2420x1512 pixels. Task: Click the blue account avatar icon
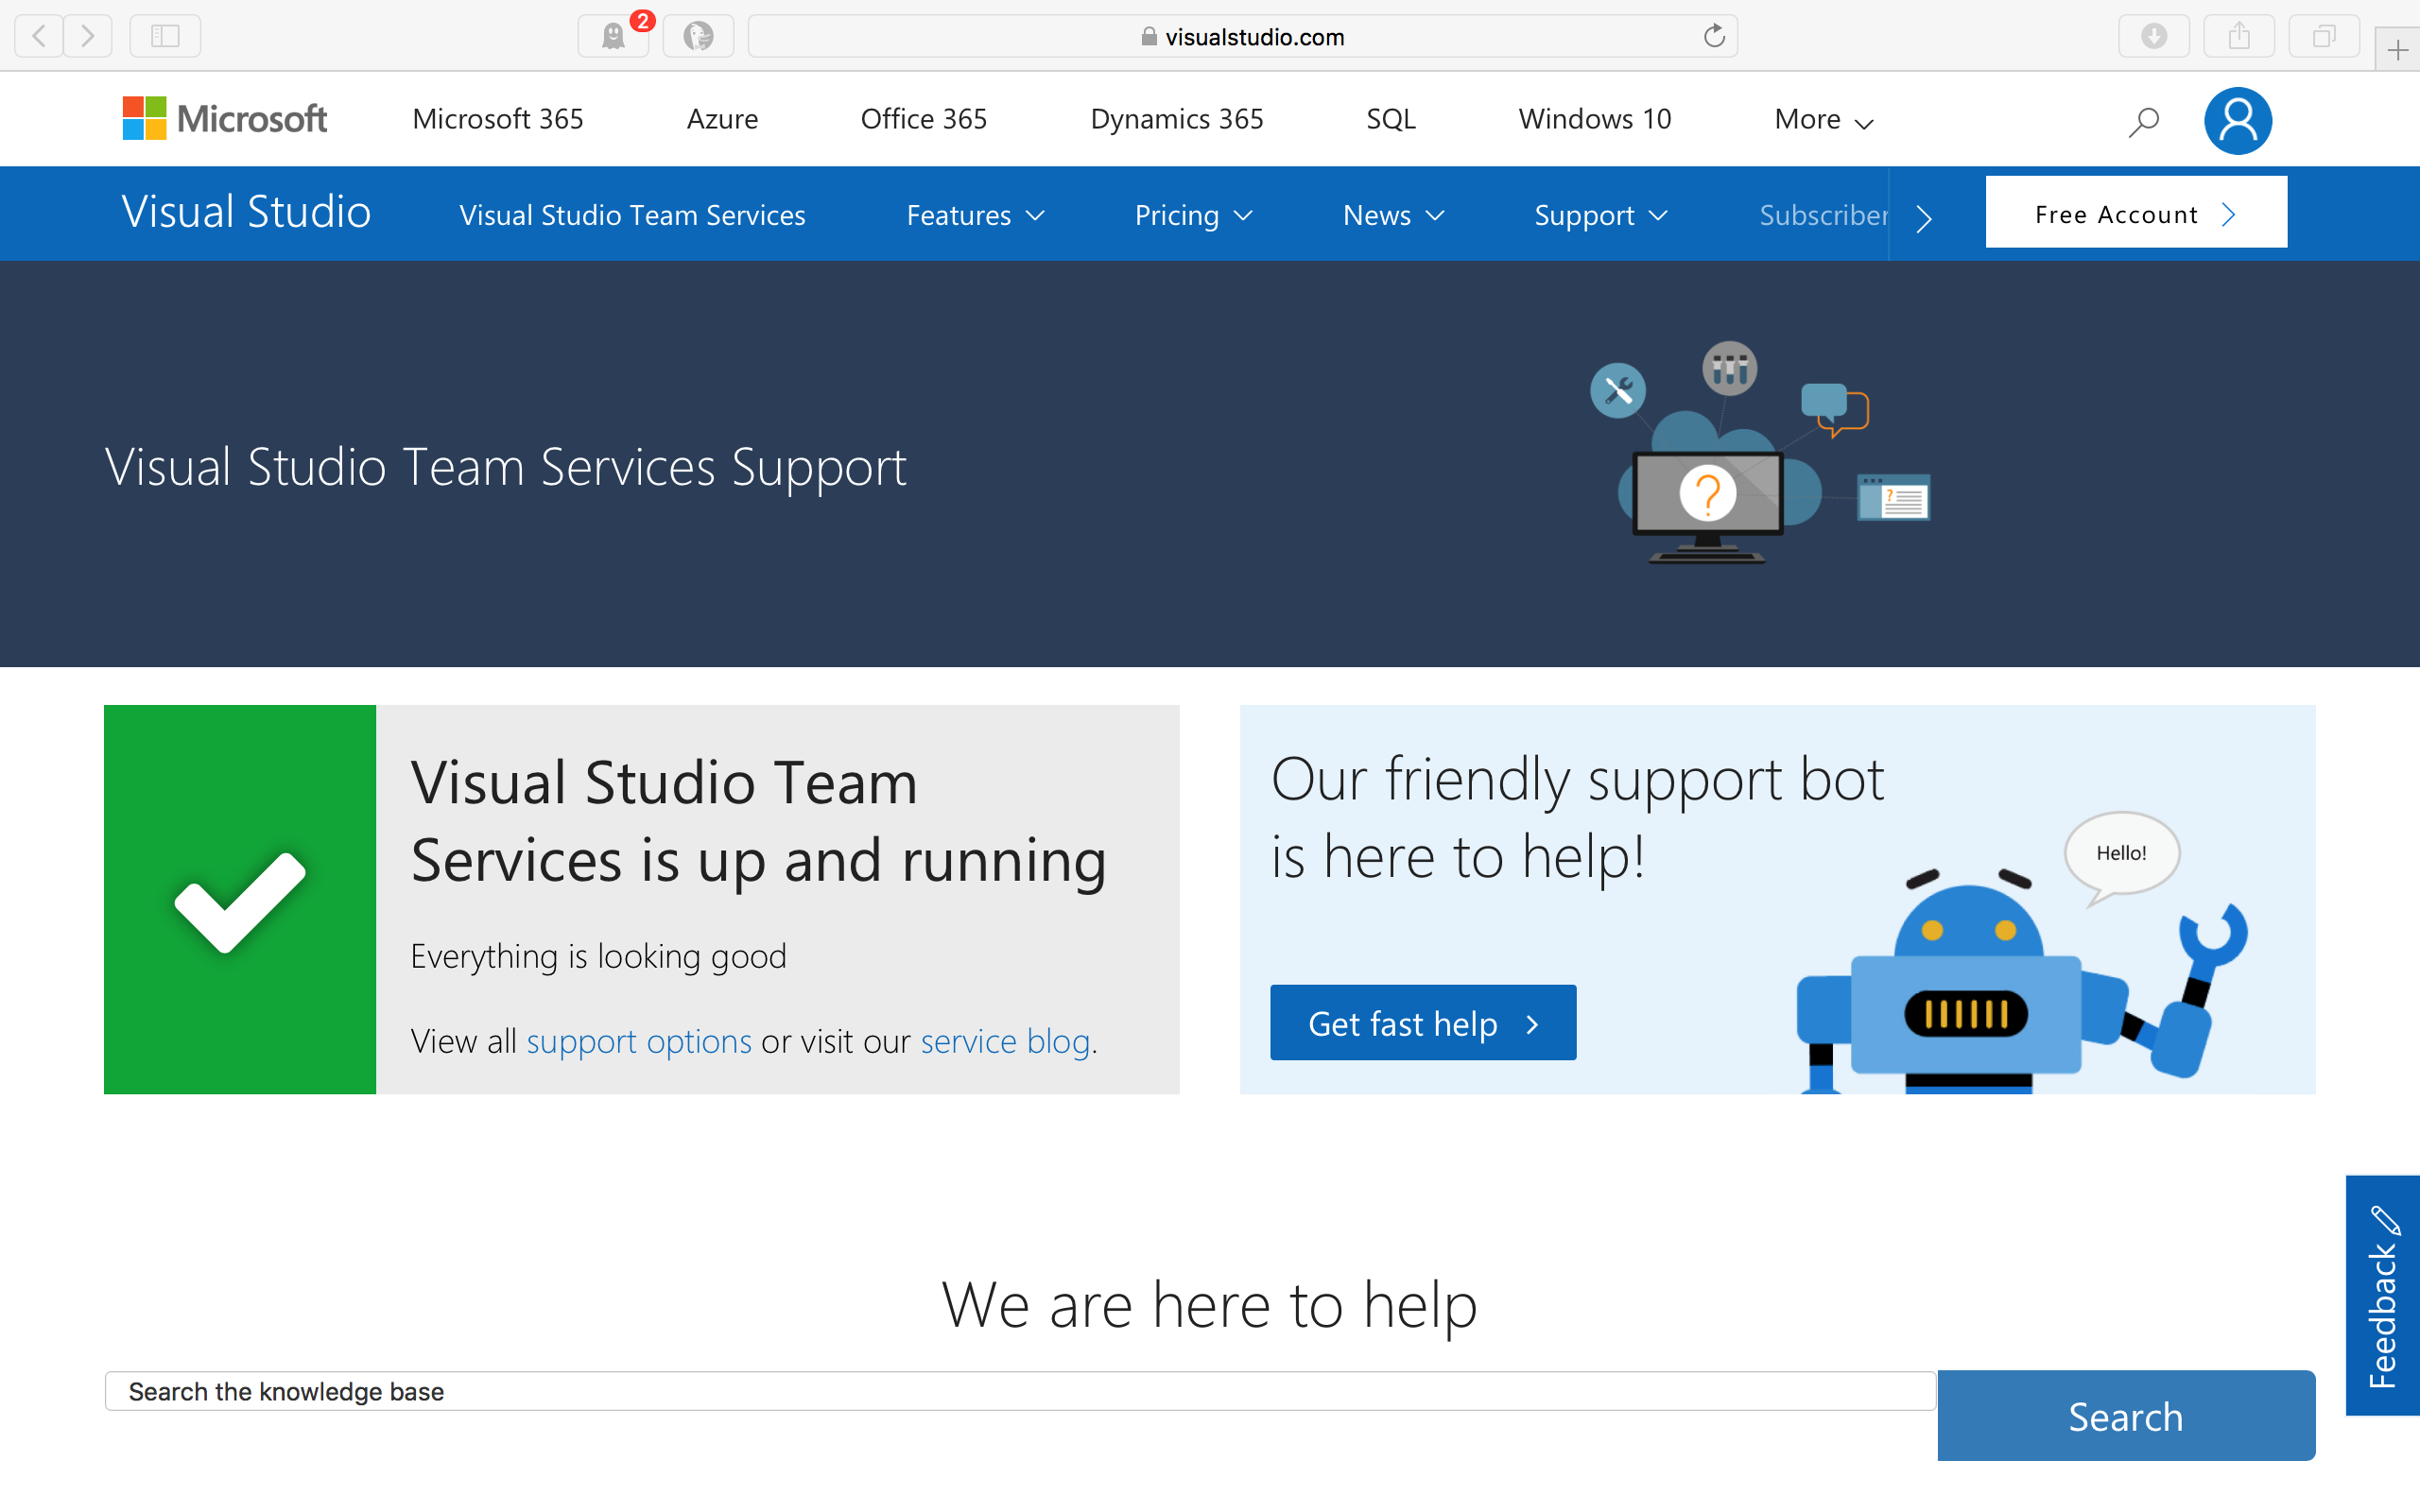click(x=2238, y=120)
